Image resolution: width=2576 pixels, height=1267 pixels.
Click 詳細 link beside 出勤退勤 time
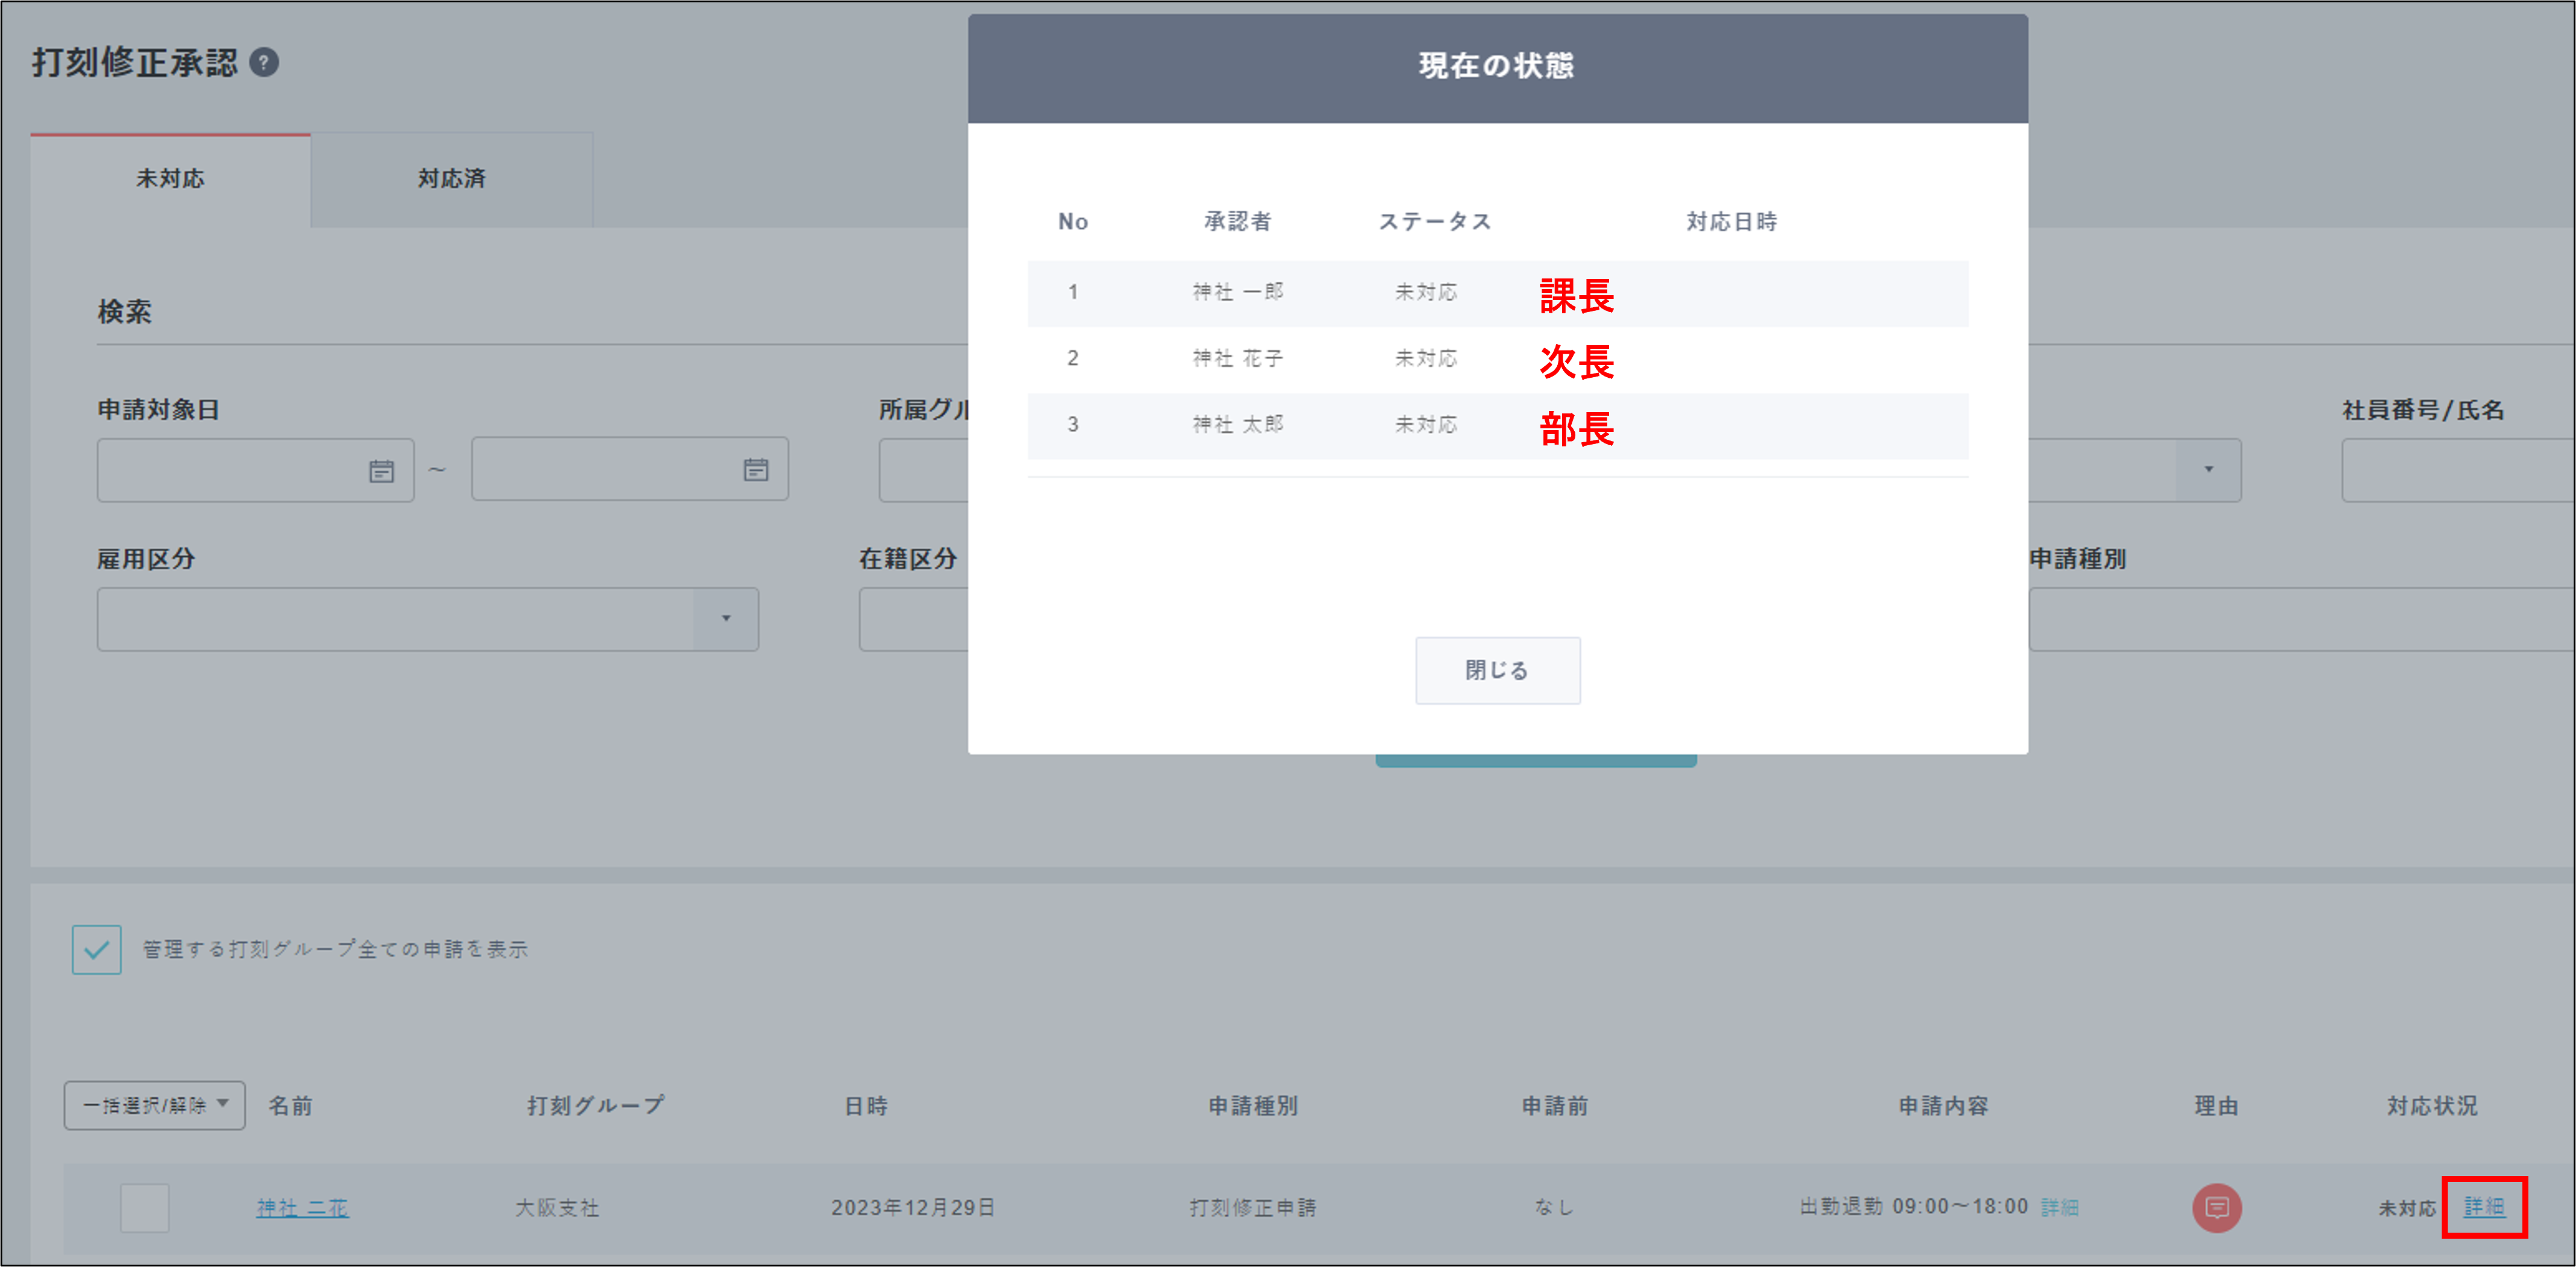2059,1208
